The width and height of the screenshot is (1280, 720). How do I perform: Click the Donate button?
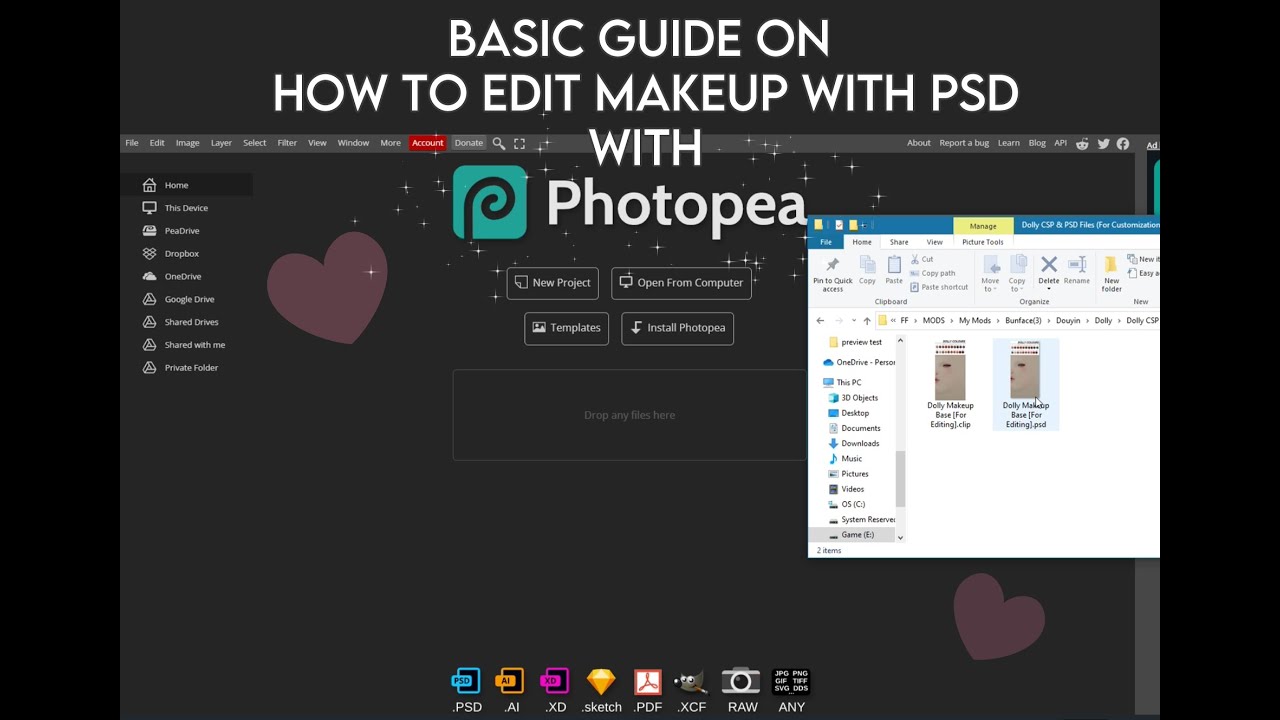[x=468, y=143]
